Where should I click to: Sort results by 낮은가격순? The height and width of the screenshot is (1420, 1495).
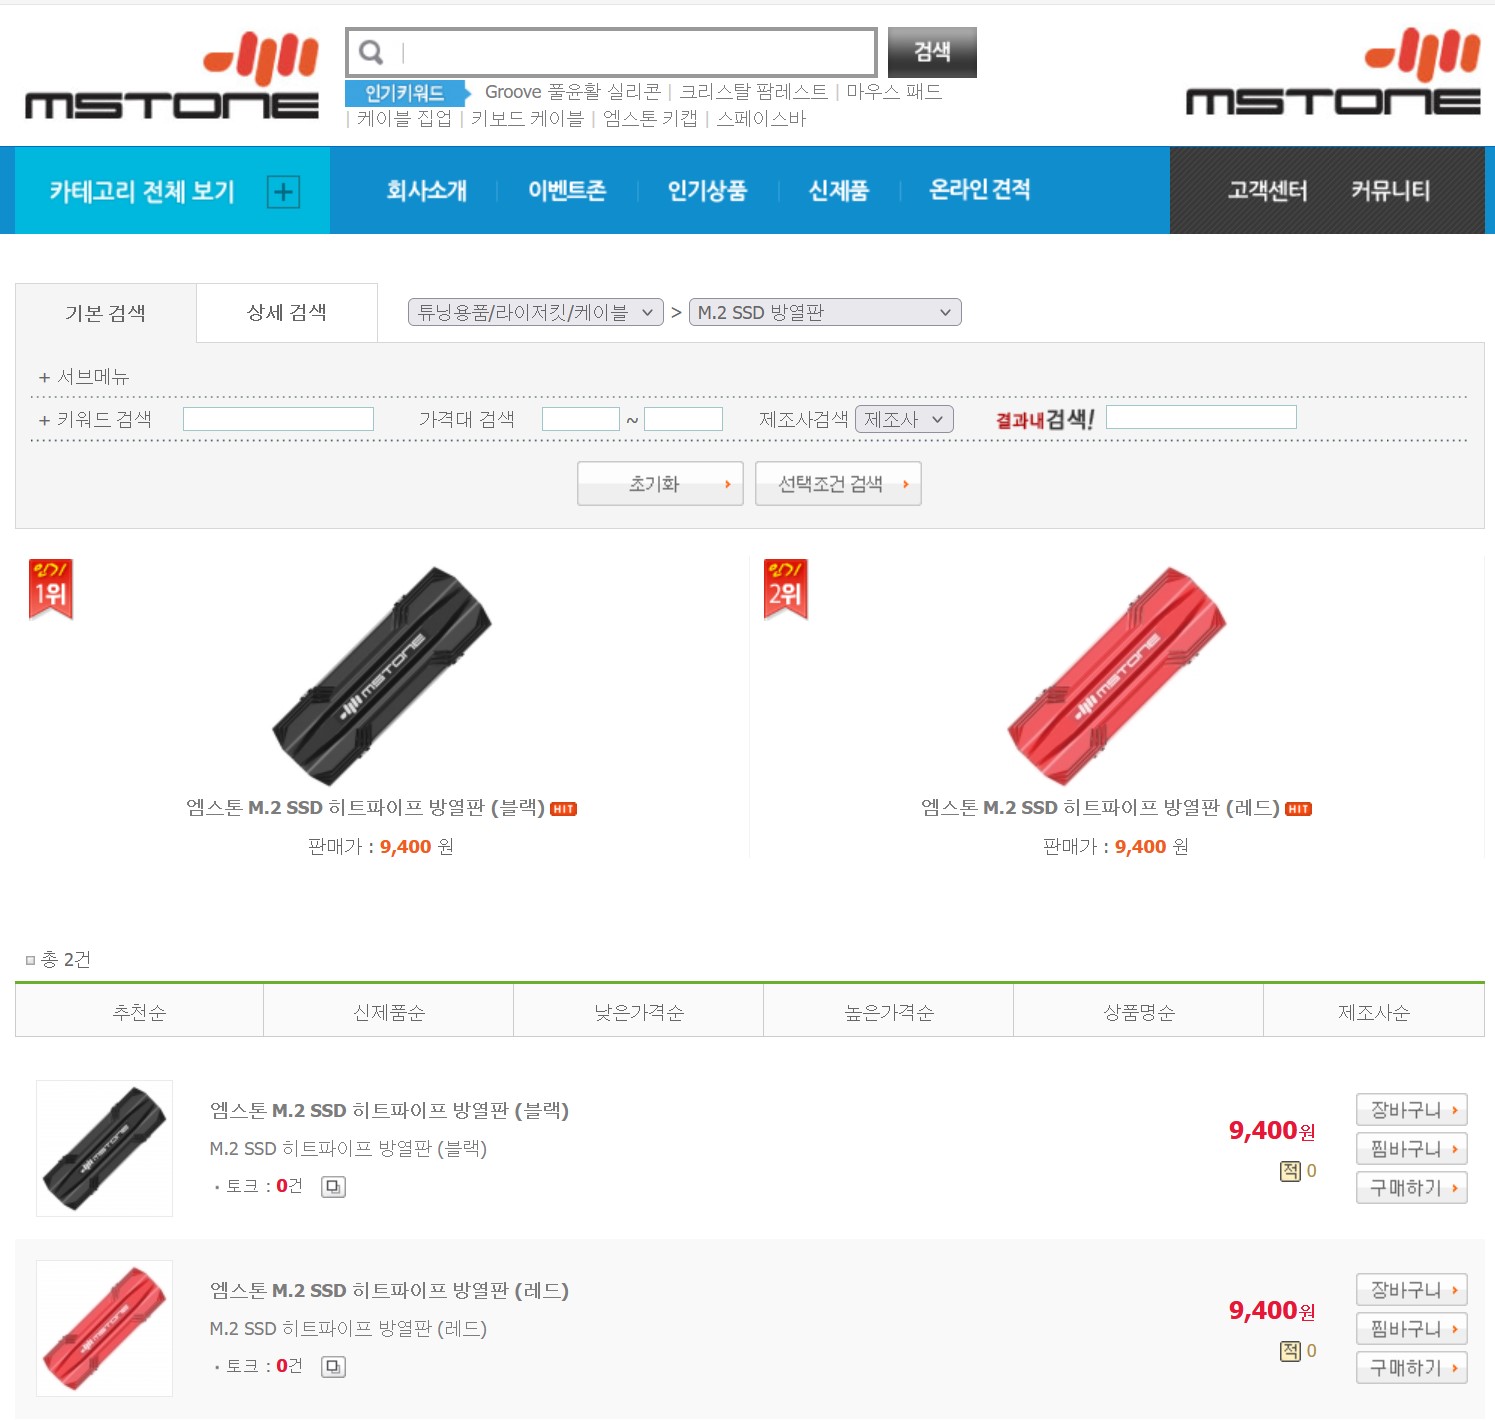pos(639,1012)
